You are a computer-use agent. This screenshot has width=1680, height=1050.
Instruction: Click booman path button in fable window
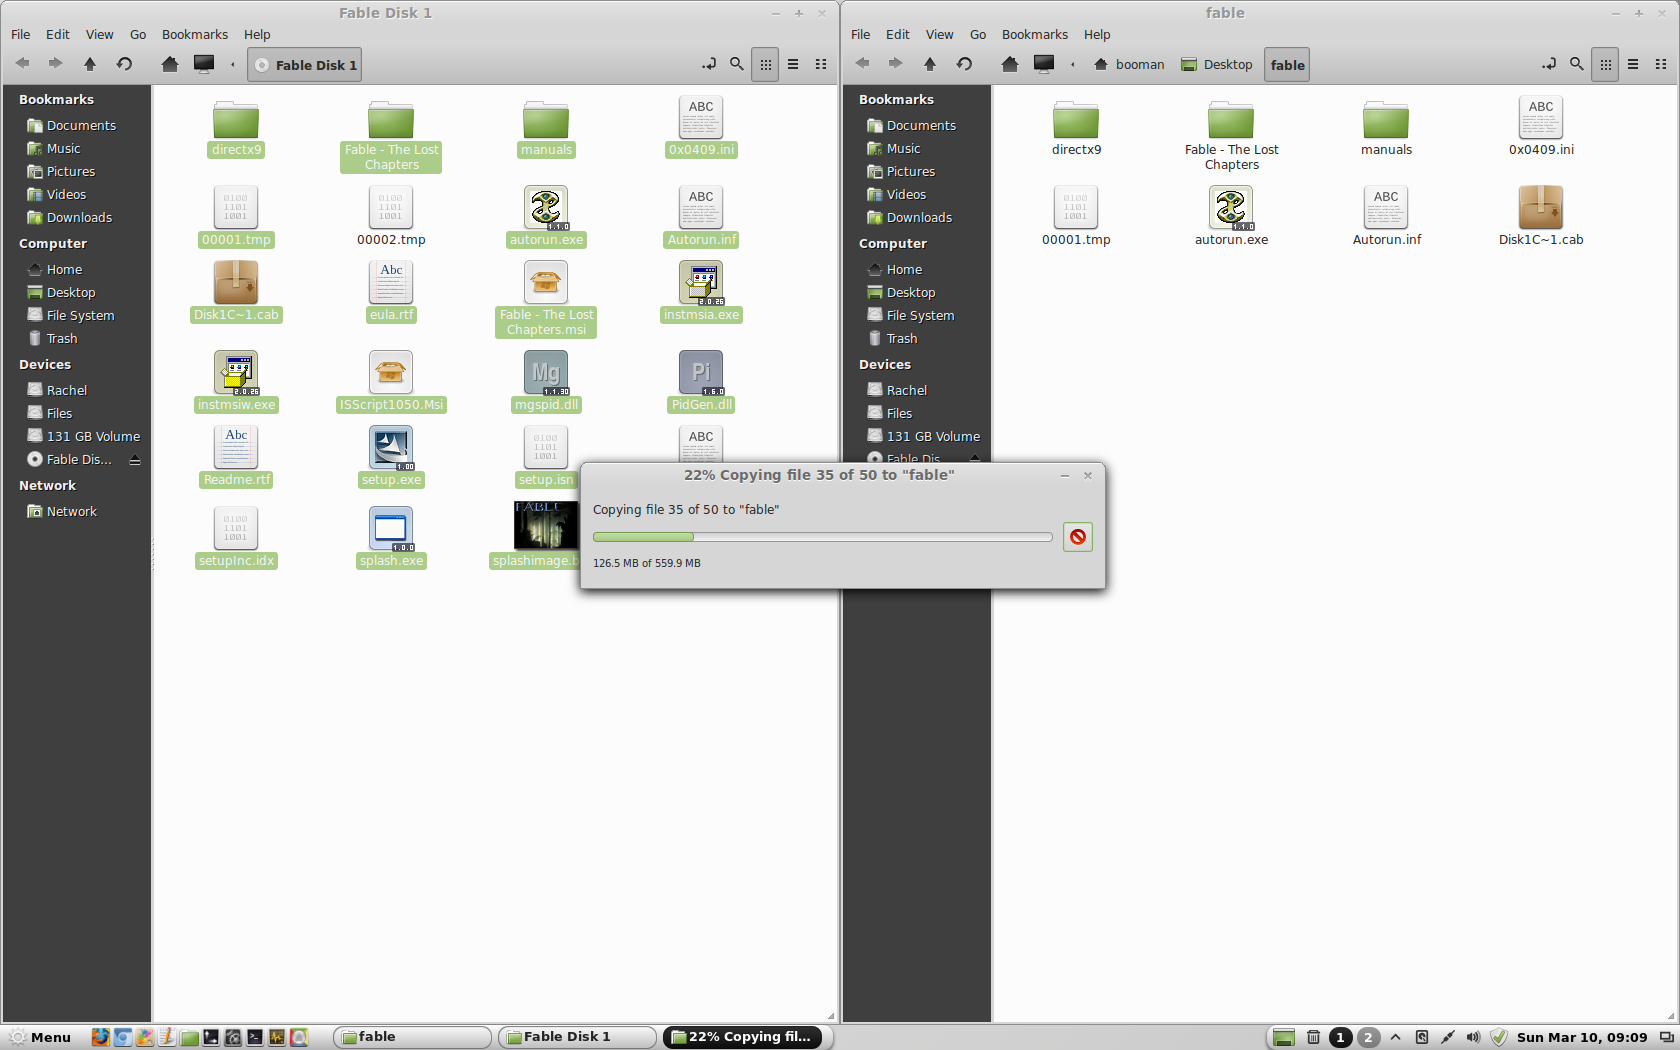pyautogui.click(x=1129, y=65)
